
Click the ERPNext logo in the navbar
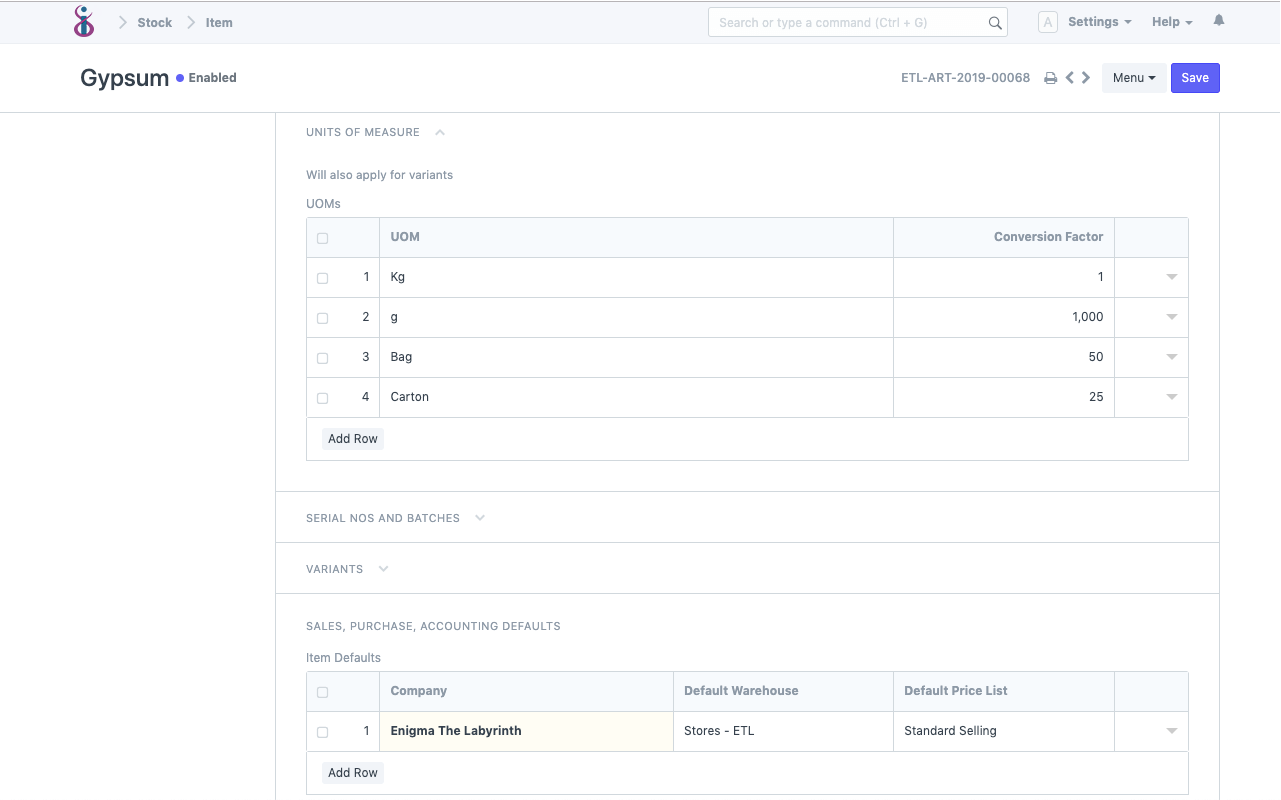[83, 21]
